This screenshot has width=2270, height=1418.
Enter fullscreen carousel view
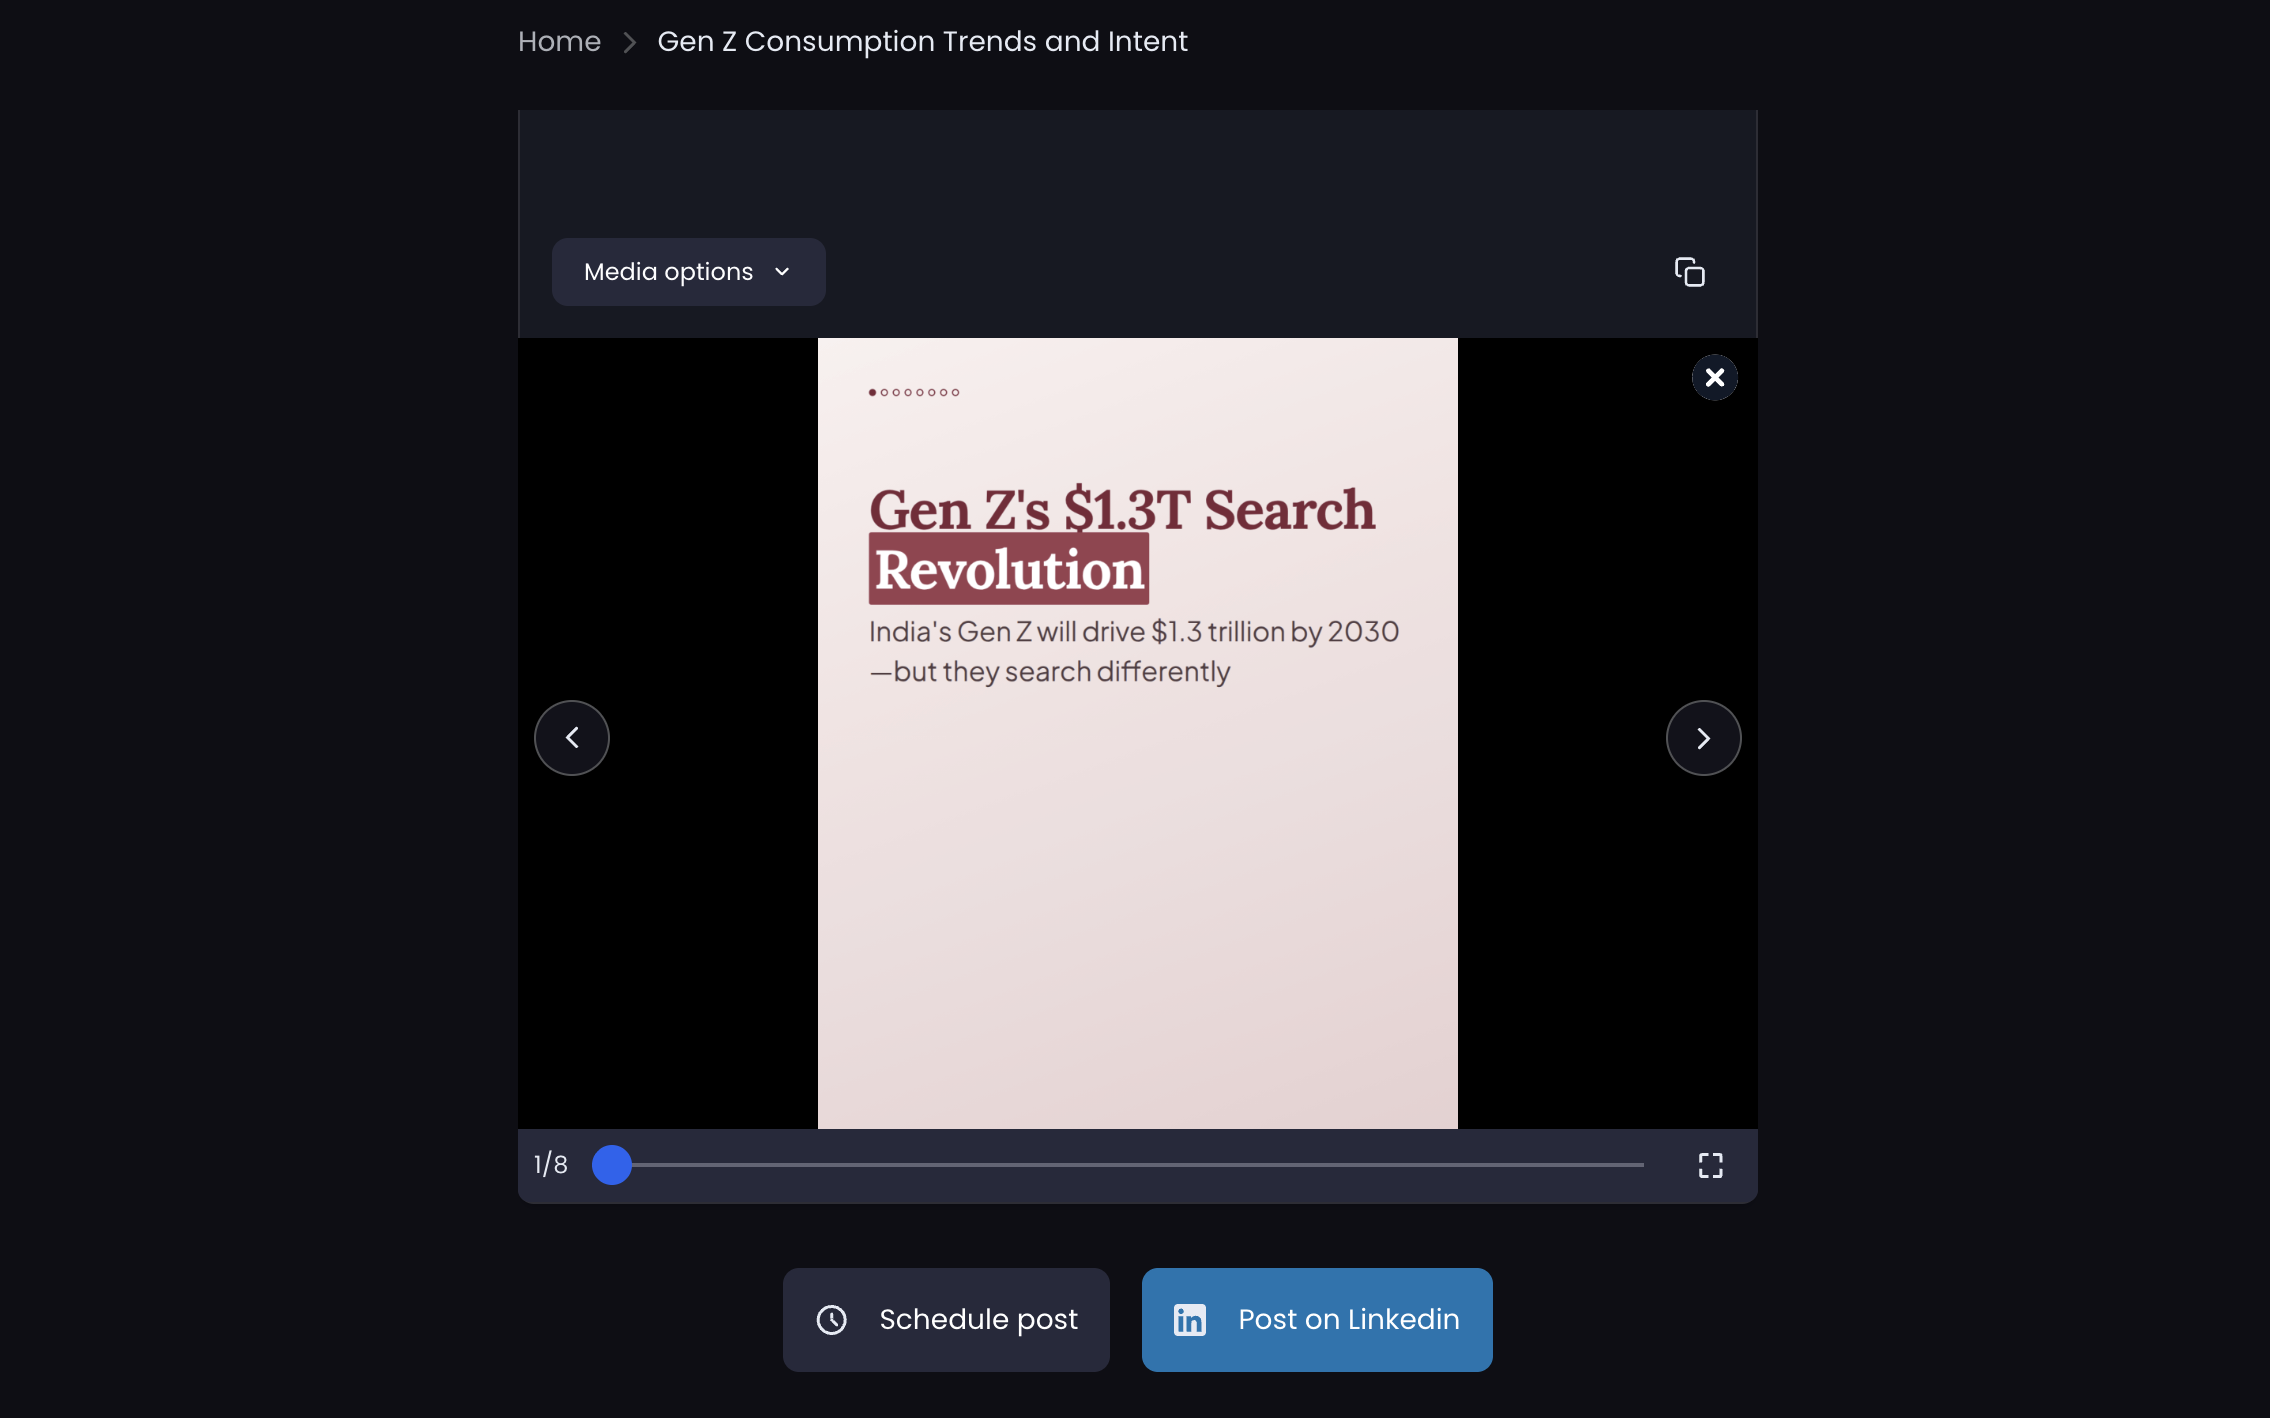coord(1710,1165)
